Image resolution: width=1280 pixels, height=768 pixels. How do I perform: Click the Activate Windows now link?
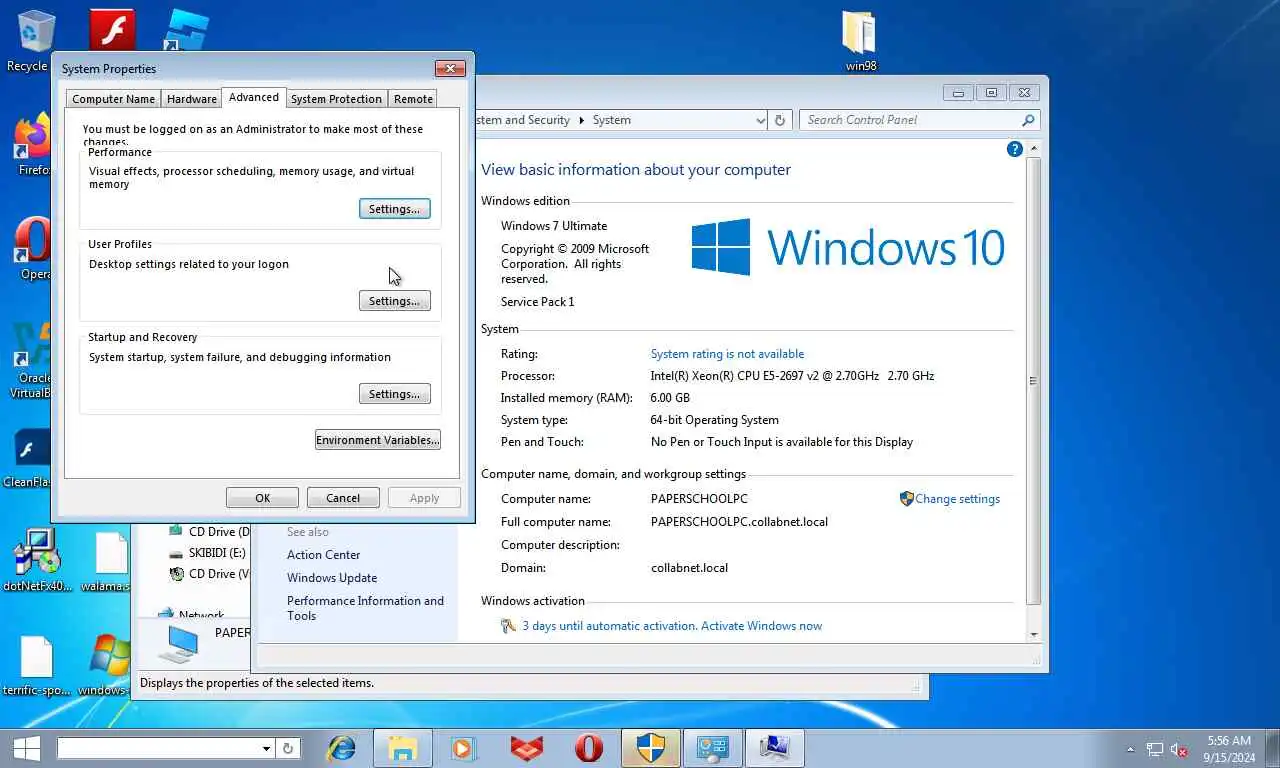[x=761, y=626]
